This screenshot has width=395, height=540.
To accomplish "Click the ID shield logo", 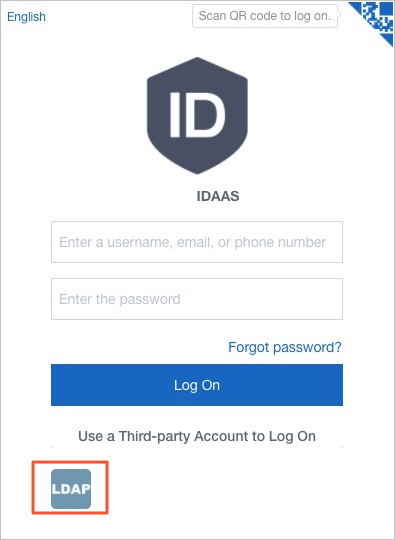I will coord(197,115).
